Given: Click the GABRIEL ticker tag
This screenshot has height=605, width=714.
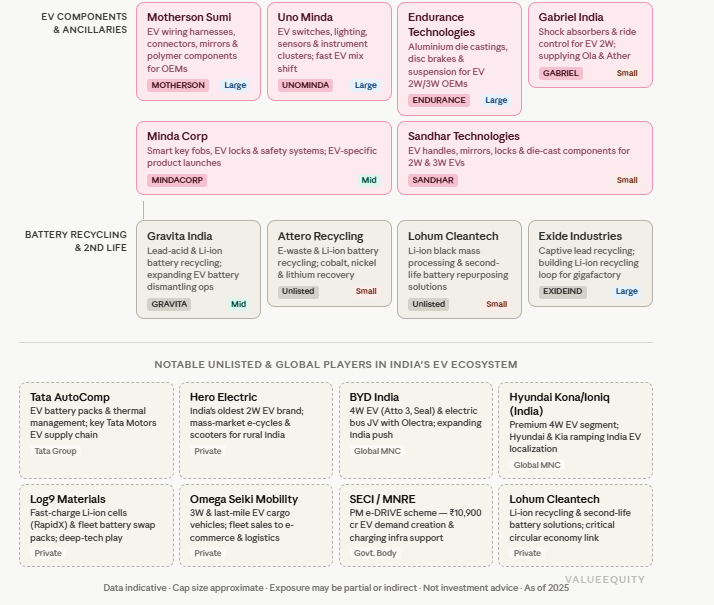Looking at the screenshot, I should click(561, 73).
